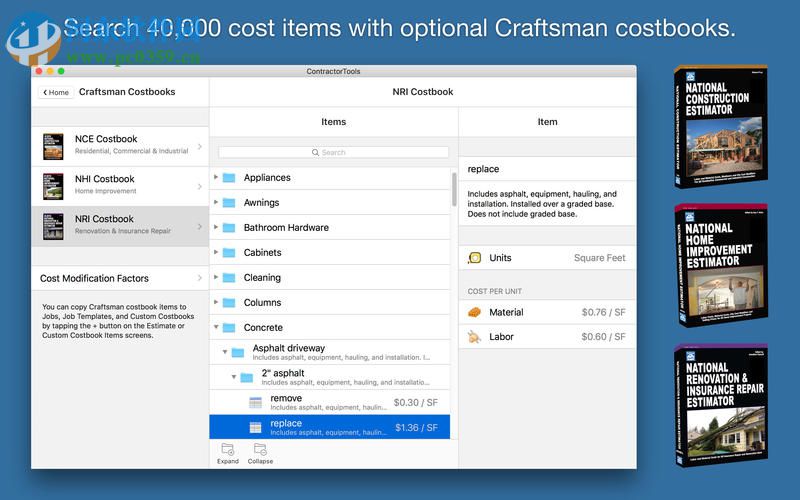Click the Expand toolbar button

(228, 453)
